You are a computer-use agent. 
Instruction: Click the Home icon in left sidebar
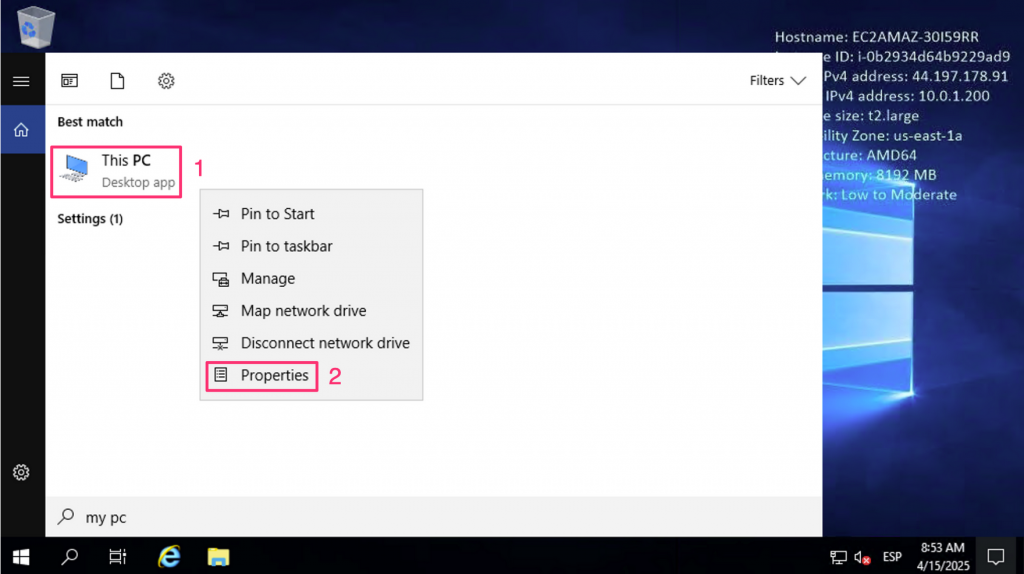(x=21, y=130)
